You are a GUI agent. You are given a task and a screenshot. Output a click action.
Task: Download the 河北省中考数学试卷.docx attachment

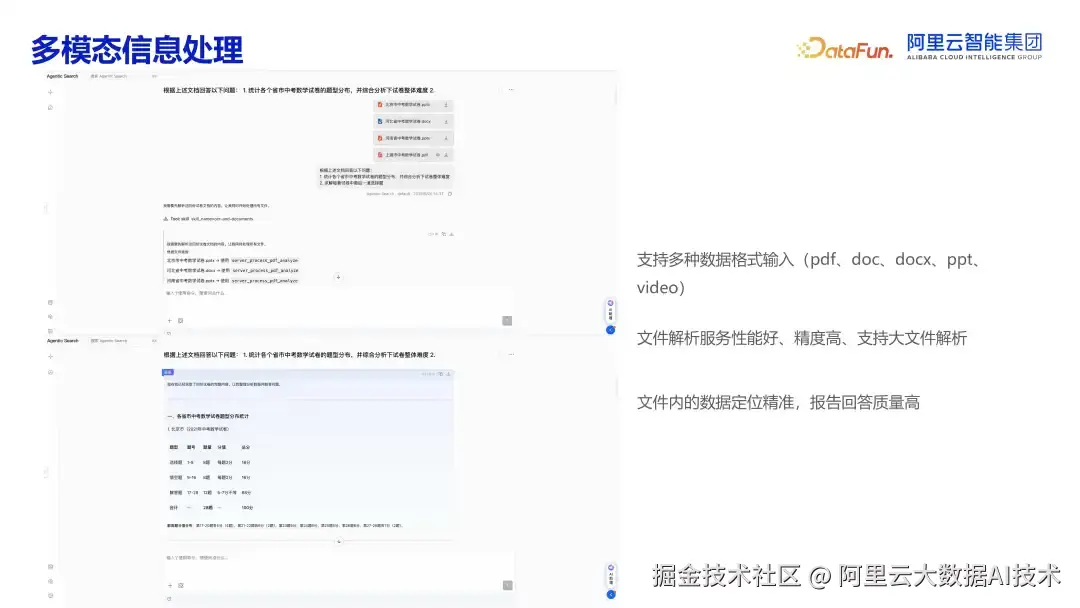pyautogui.click(x=446, y=121)
